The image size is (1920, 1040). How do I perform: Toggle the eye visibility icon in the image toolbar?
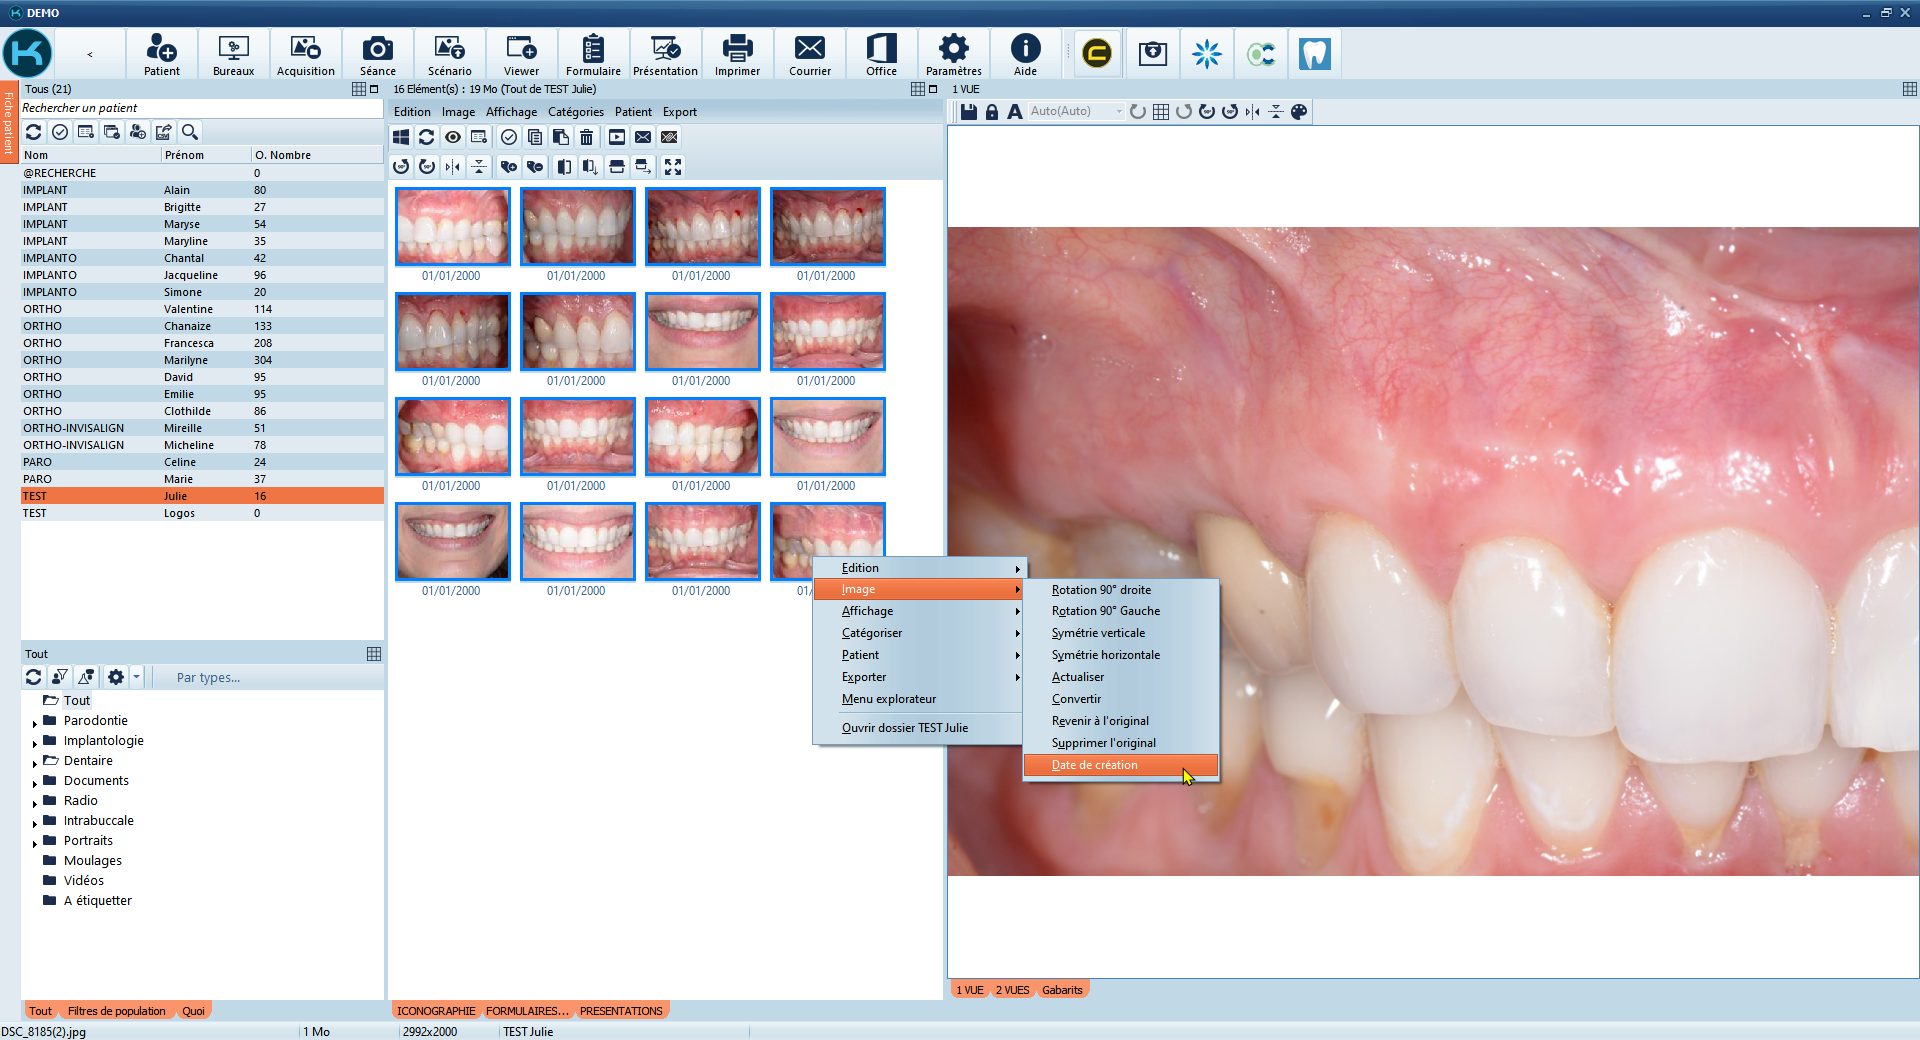pos(453,137)
